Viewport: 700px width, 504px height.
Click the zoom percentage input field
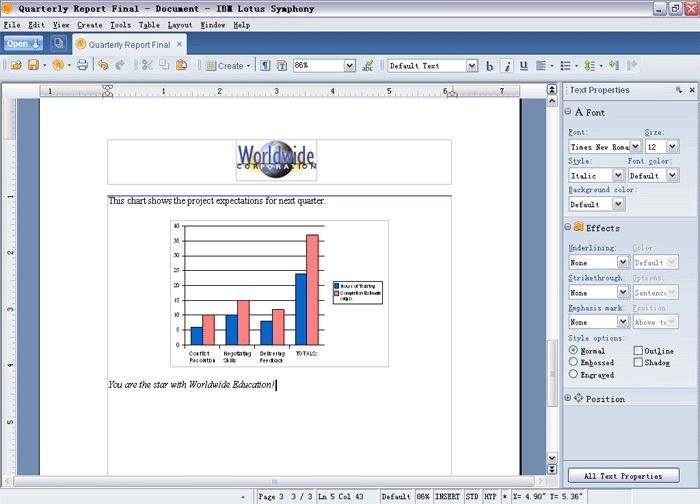click(319, 65)
